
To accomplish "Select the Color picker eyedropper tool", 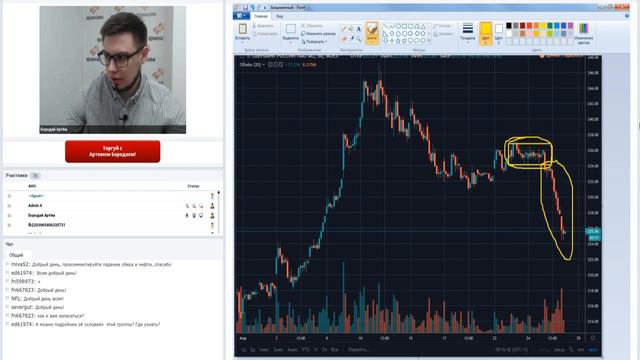I will [x=351, y=39].
